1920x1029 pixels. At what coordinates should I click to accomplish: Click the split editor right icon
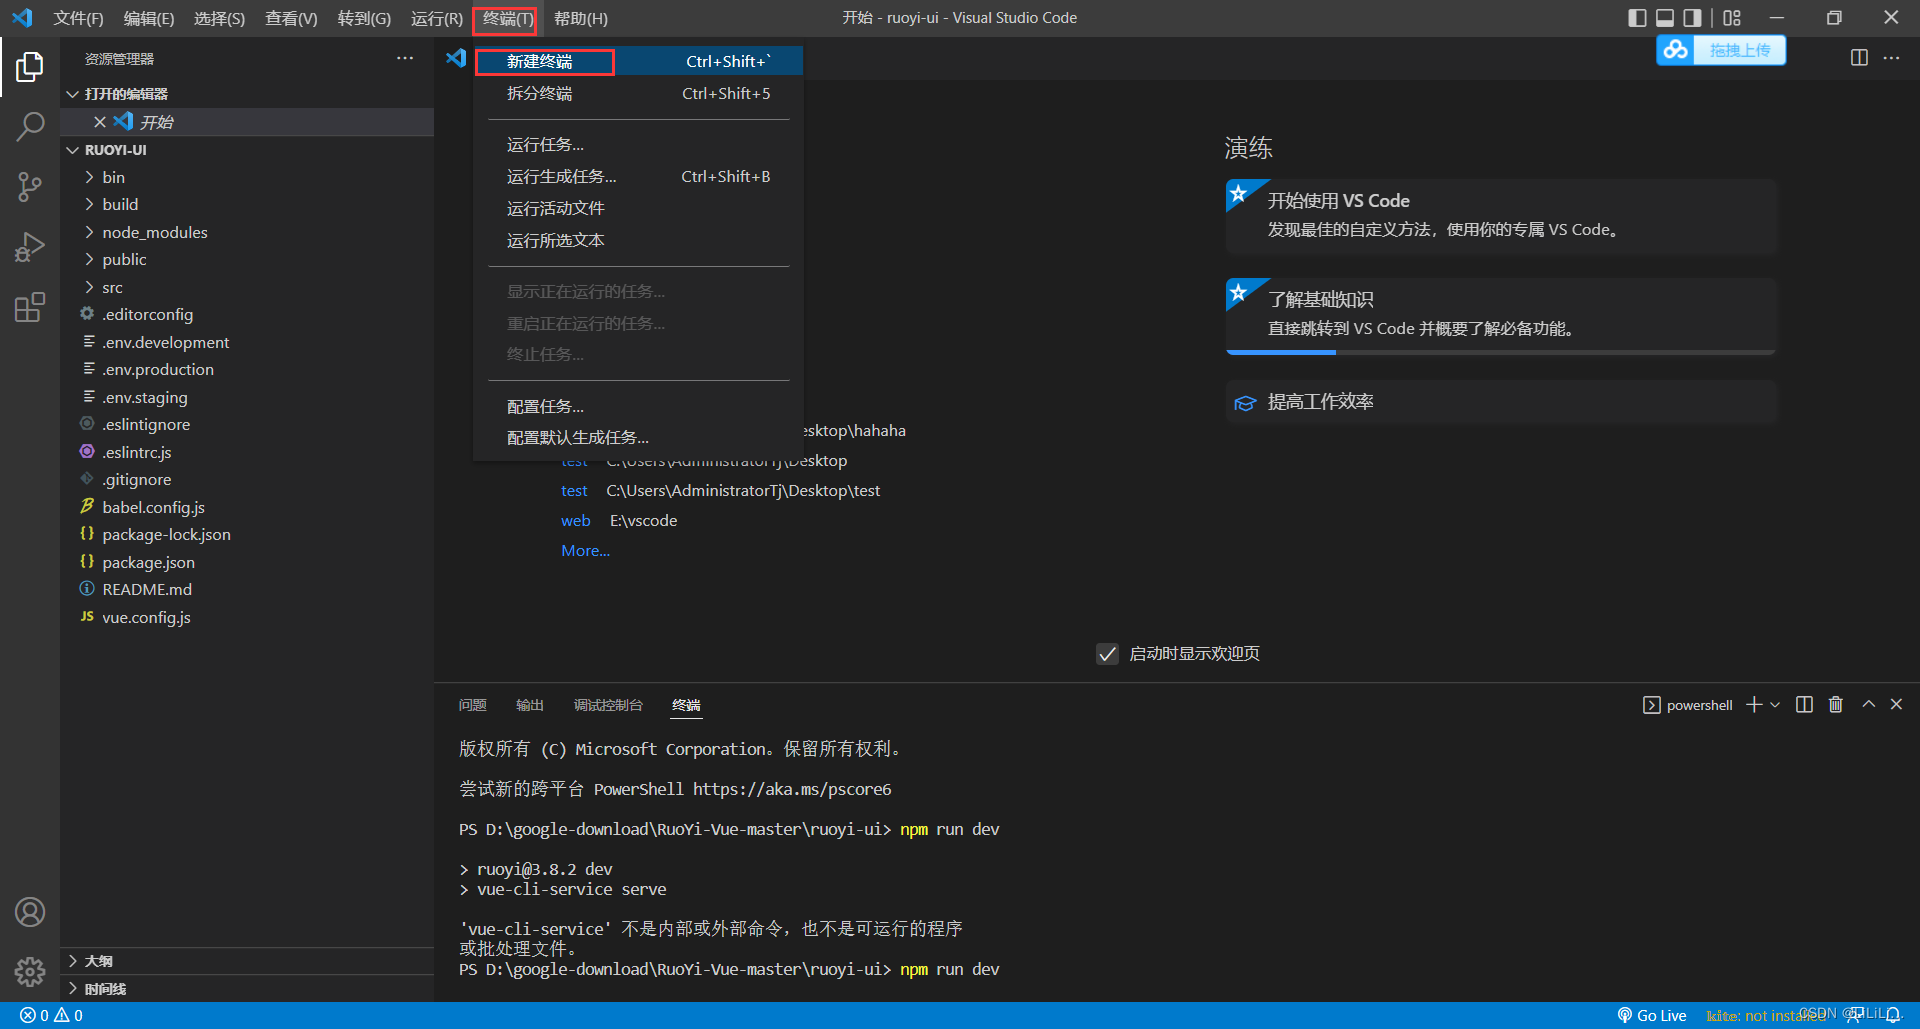[1859, 58]
